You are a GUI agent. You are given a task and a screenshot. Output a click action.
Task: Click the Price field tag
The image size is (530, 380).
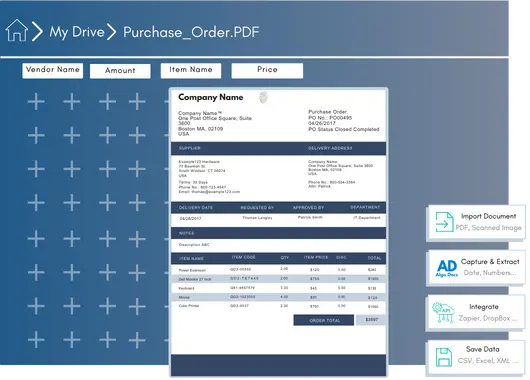tap(267, 71)
